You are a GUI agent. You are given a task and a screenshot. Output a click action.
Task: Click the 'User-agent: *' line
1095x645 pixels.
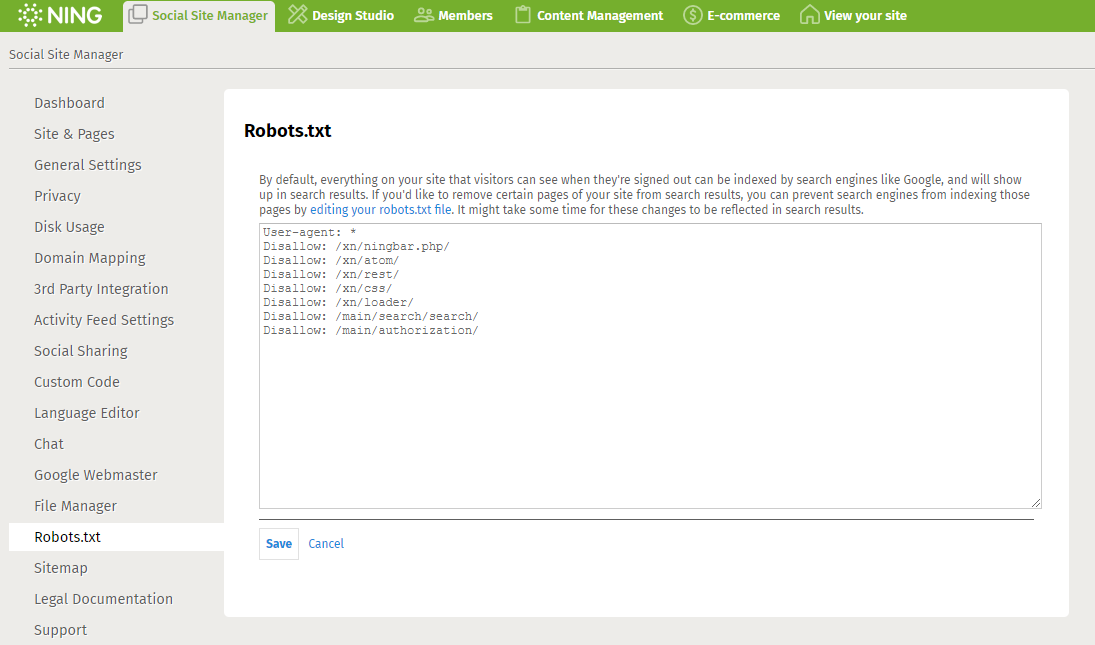[x=309, y=232]
